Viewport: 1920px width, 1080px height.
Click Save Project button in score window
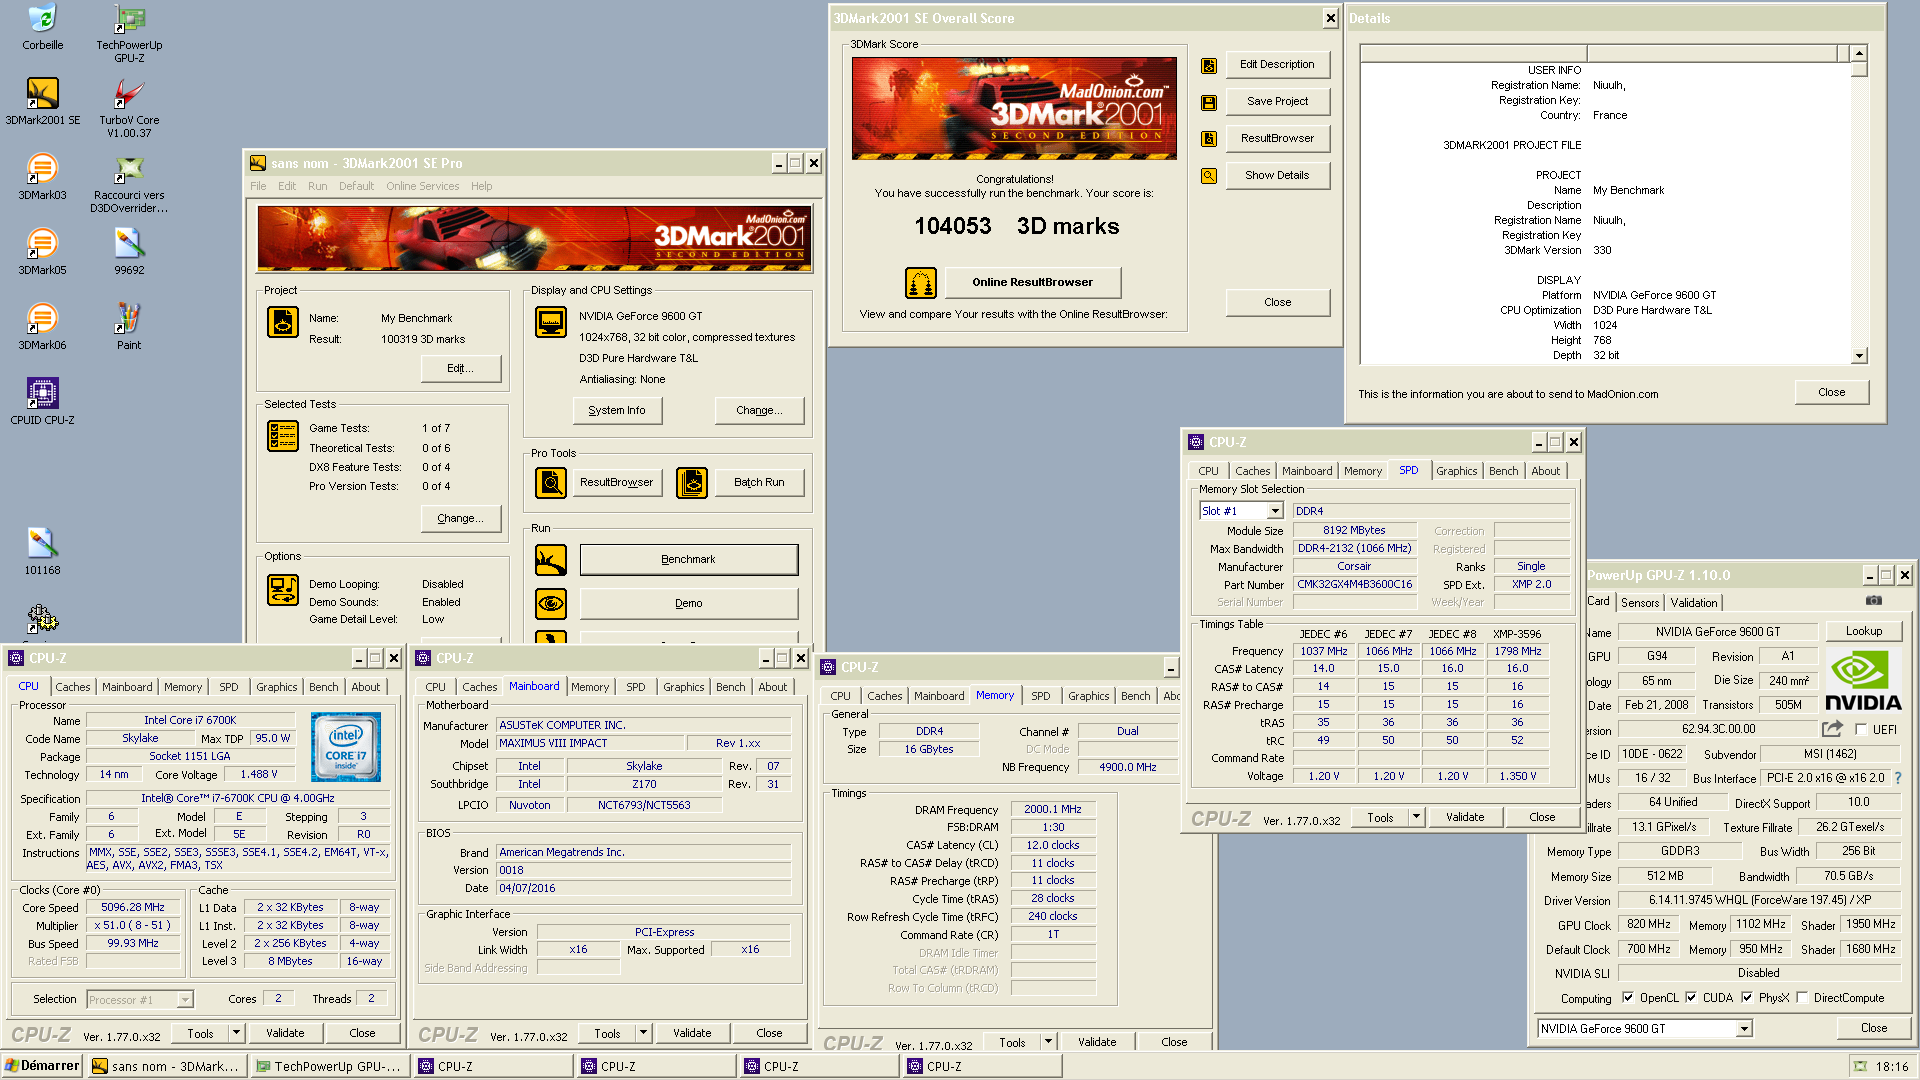pos(1277,102)
